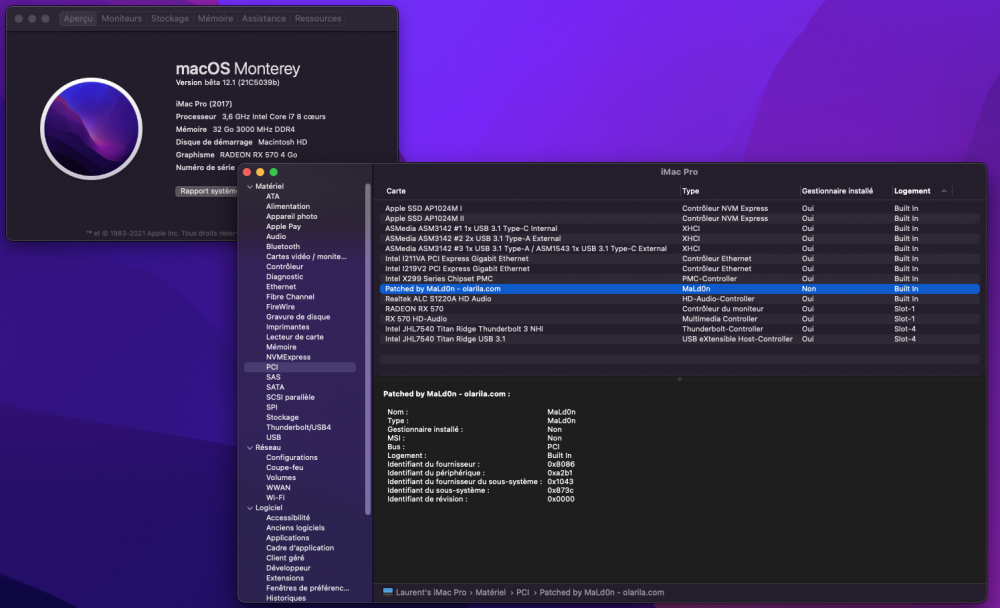Select Intel X299 Series Chipset PMC row
The image size is (1000, 608).
pos(679,279)
